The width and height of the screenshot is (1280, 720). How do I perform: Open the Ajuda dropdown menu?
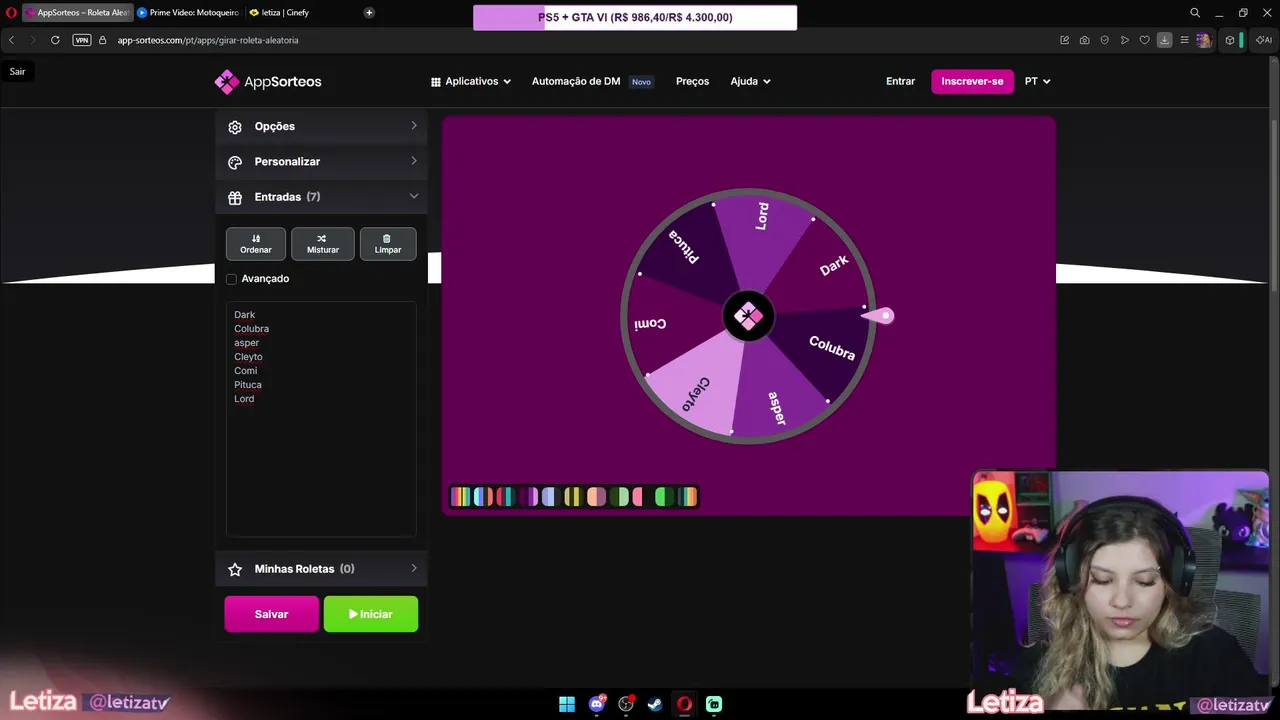pyautogui.click(x=751, y=82)
